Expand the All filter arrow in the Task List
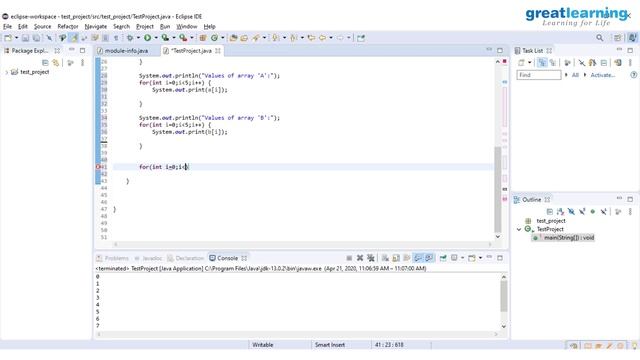The width and height of the screenshot is (640, 360). coord(566,75)
